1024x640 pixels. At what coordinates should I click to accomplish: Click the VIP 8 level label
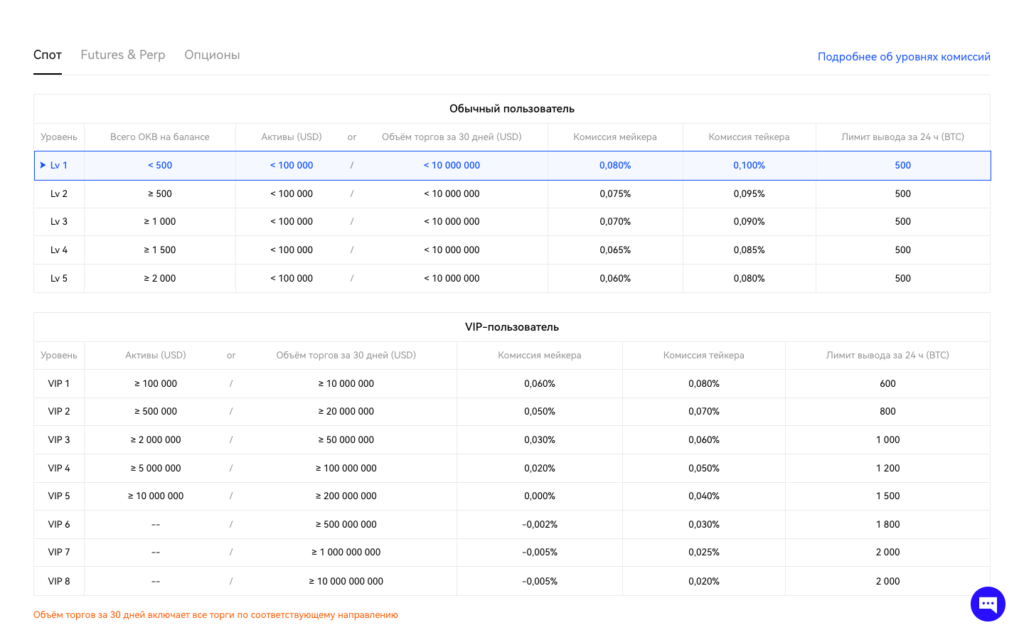pyautogui.click(x=59, y=581)
